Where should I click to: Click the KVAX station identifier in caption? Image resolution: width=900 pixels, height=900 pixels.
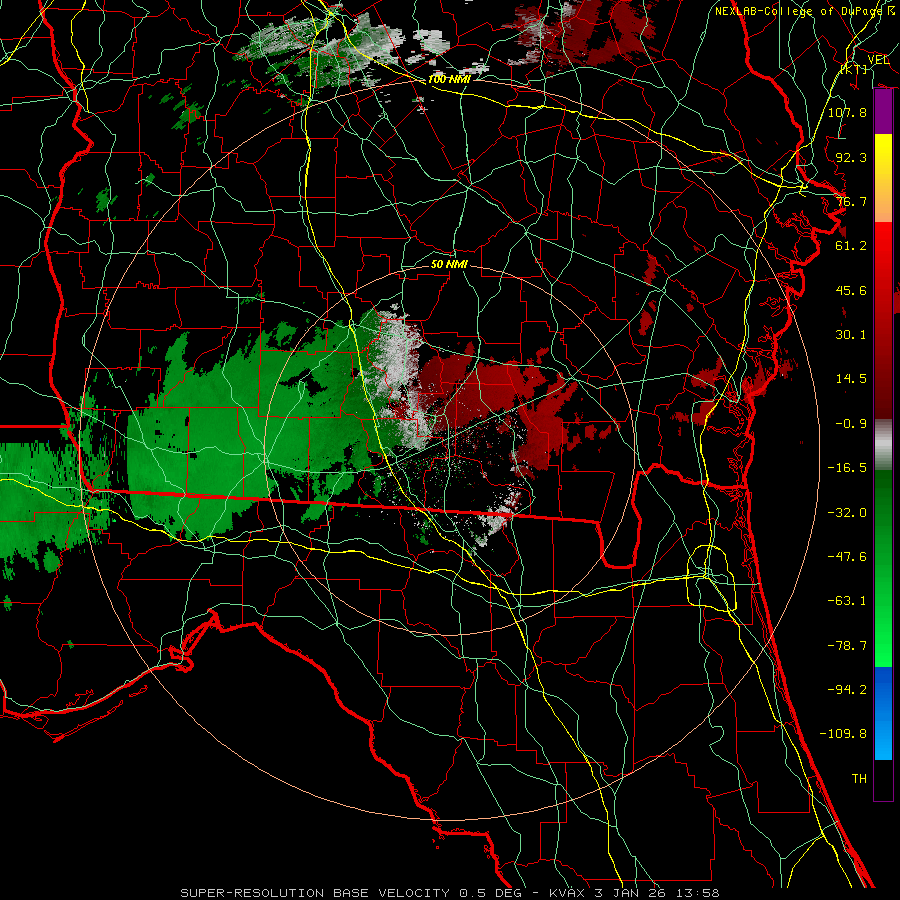[x=567, y=893]
